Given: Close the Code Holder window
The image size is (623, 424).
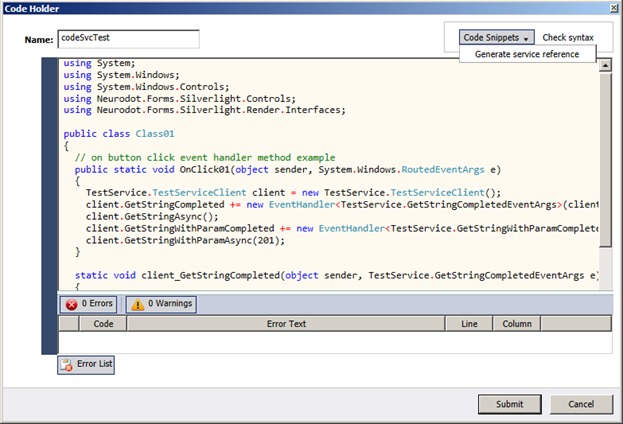Looking at the screenshot, I should pyautogui.click(x=614, y=8).
